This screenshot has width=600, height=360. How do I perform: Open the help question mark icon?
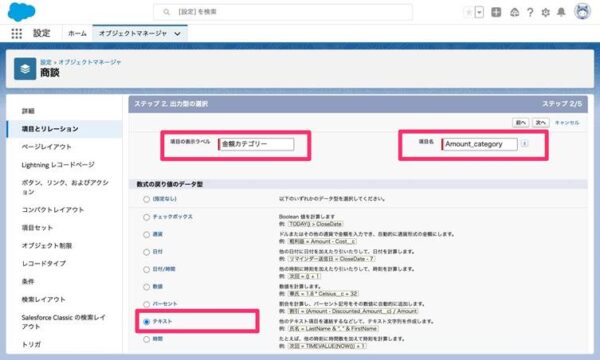[x=530, y=13]
